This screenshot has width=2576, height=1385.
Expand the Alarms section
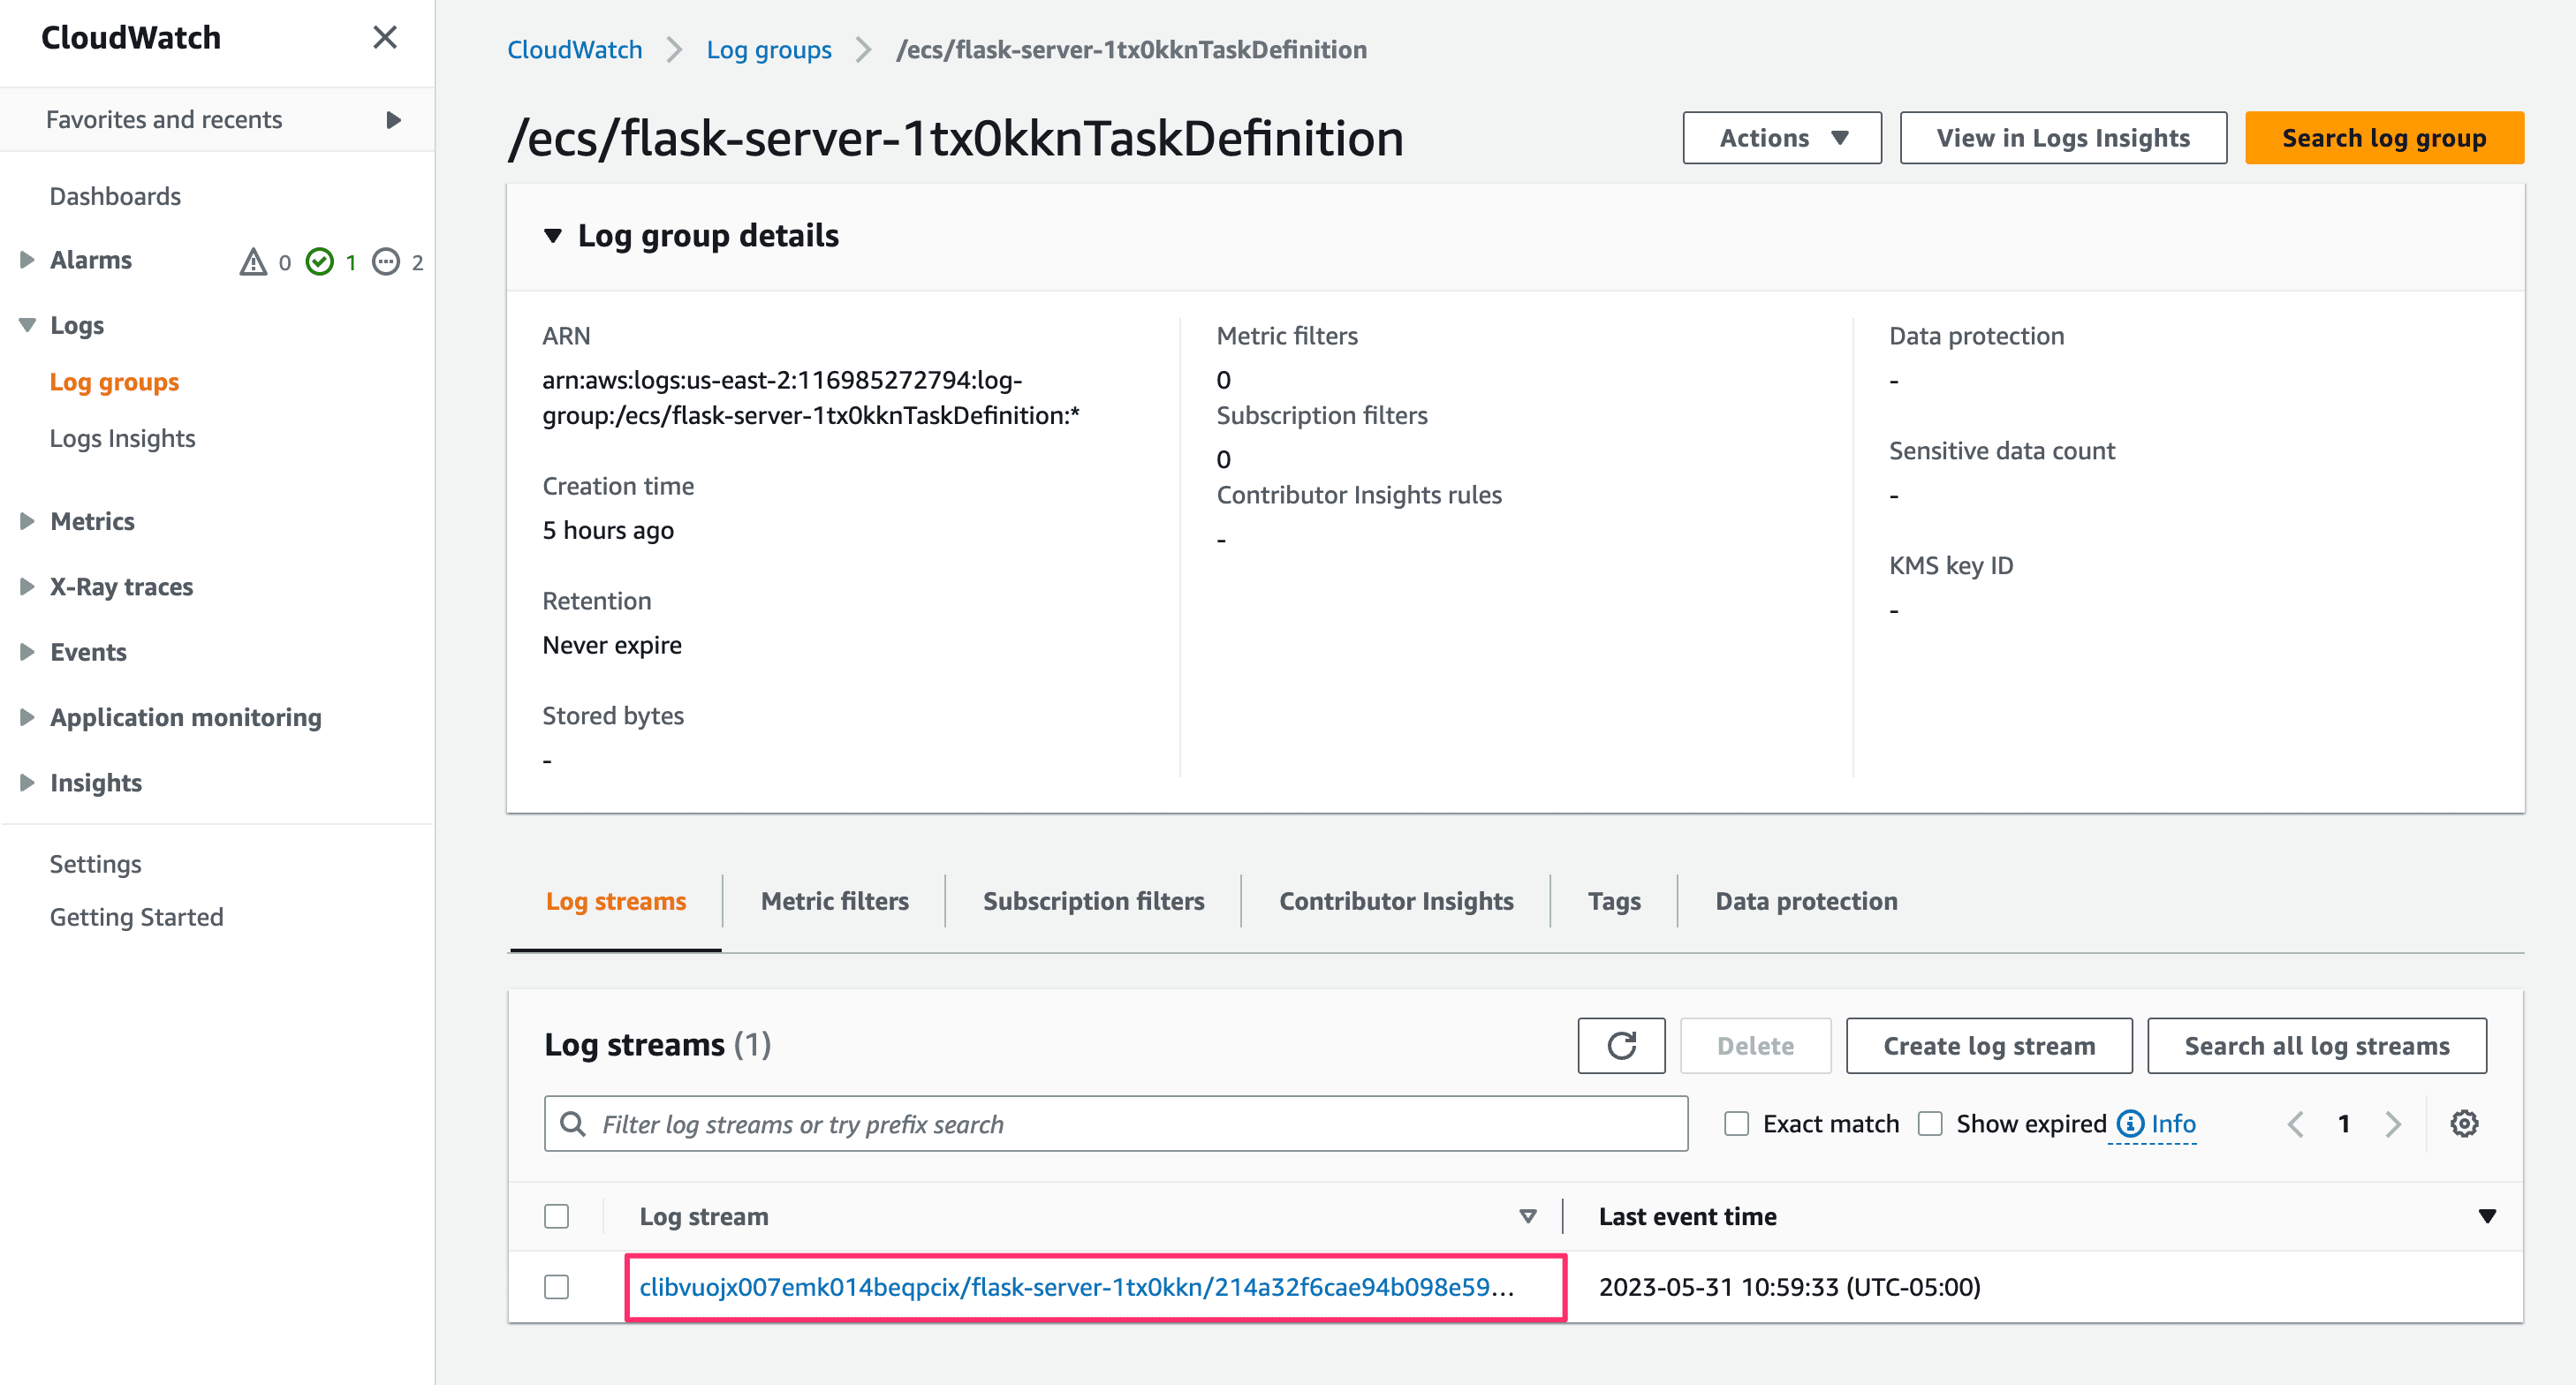(27, 260)
